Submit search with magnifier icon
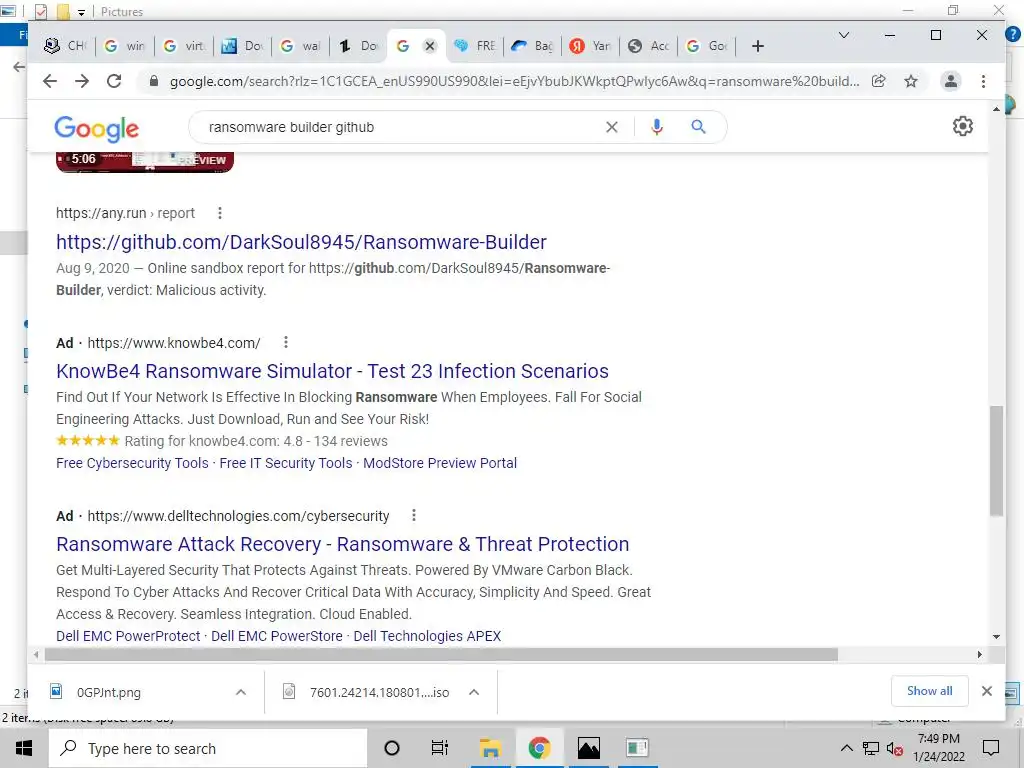This screenshot has height=768, width=1024. tap(698, 127)
